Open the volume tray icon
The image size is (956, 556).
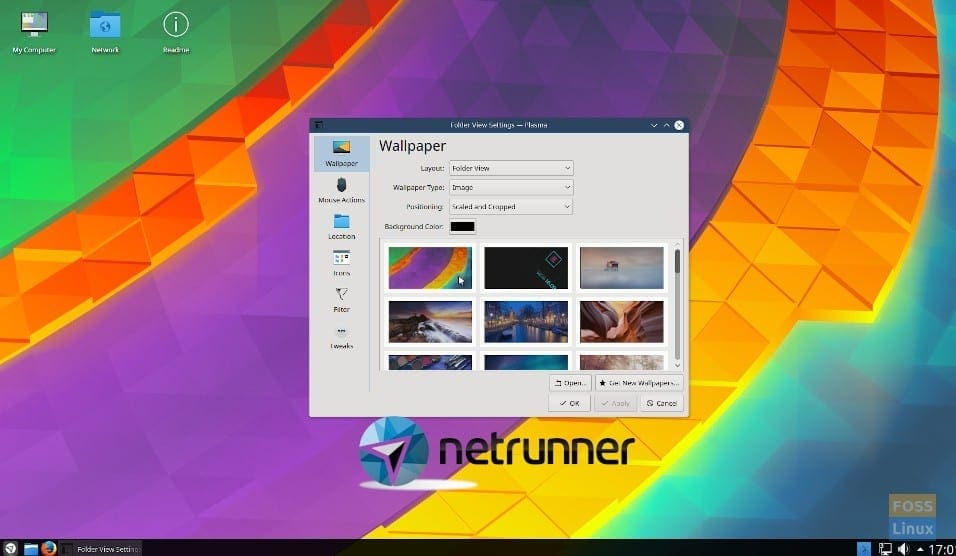coord(904,549)
